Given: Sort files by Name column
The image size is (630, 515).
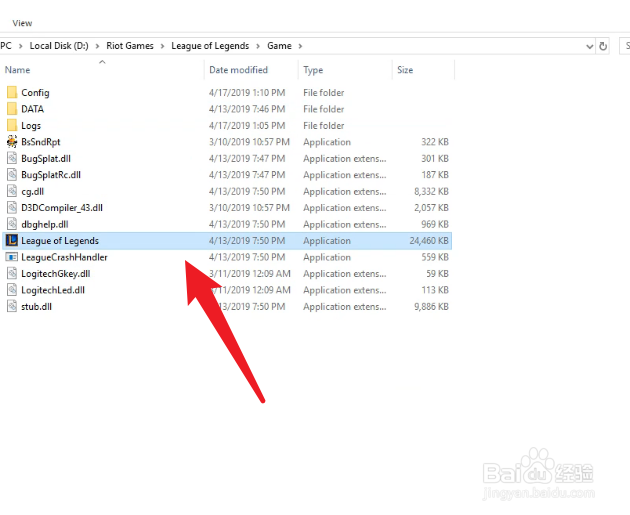Looking at the screenshot, I should pos(17,70).
